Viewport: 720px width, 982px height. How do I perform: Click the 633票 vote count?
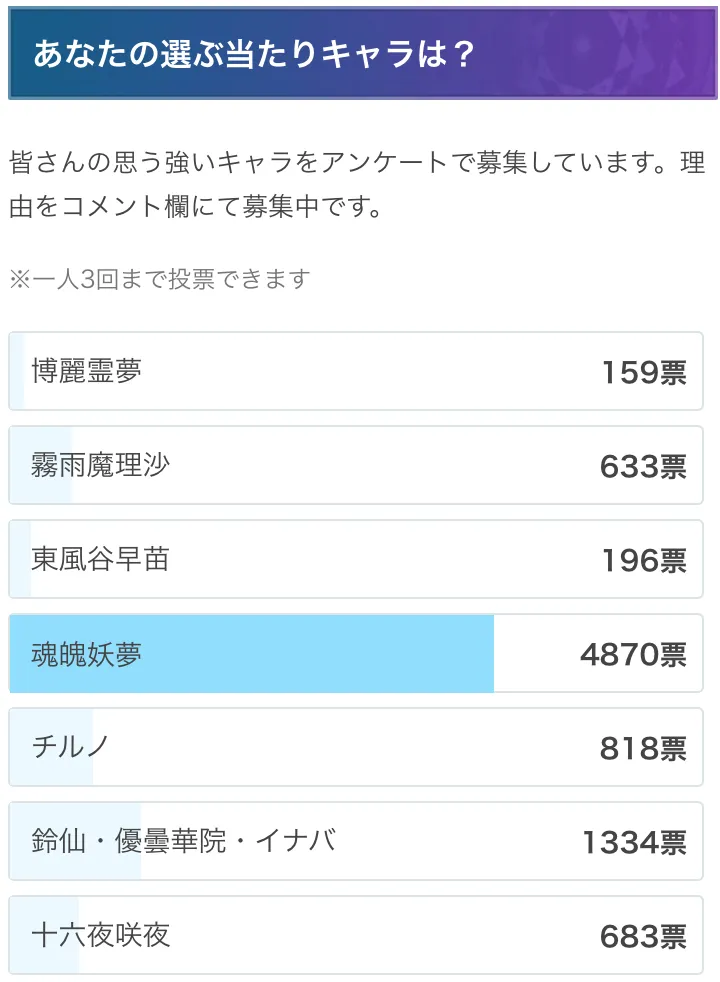coord(643,466)
